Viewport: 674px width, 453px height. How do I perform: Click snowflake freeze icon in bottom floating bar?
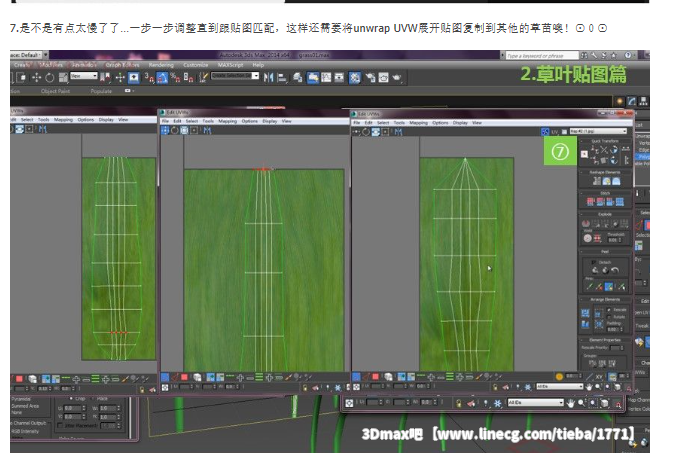[x=497, y=403]
